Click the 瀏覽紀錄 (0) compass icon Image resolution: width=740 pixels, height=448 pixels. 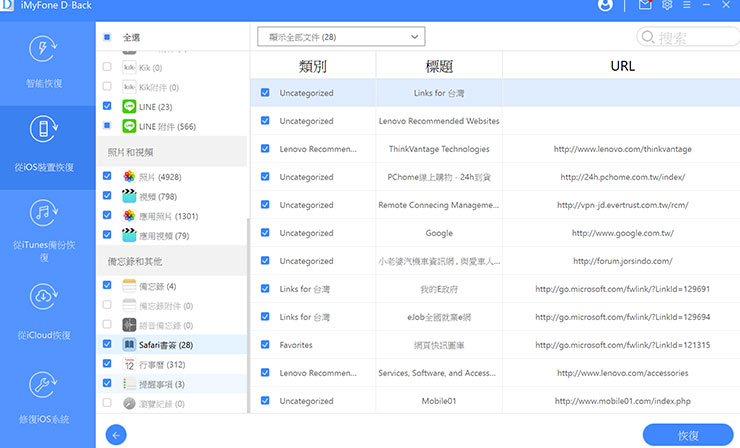(x=129, y=404)
